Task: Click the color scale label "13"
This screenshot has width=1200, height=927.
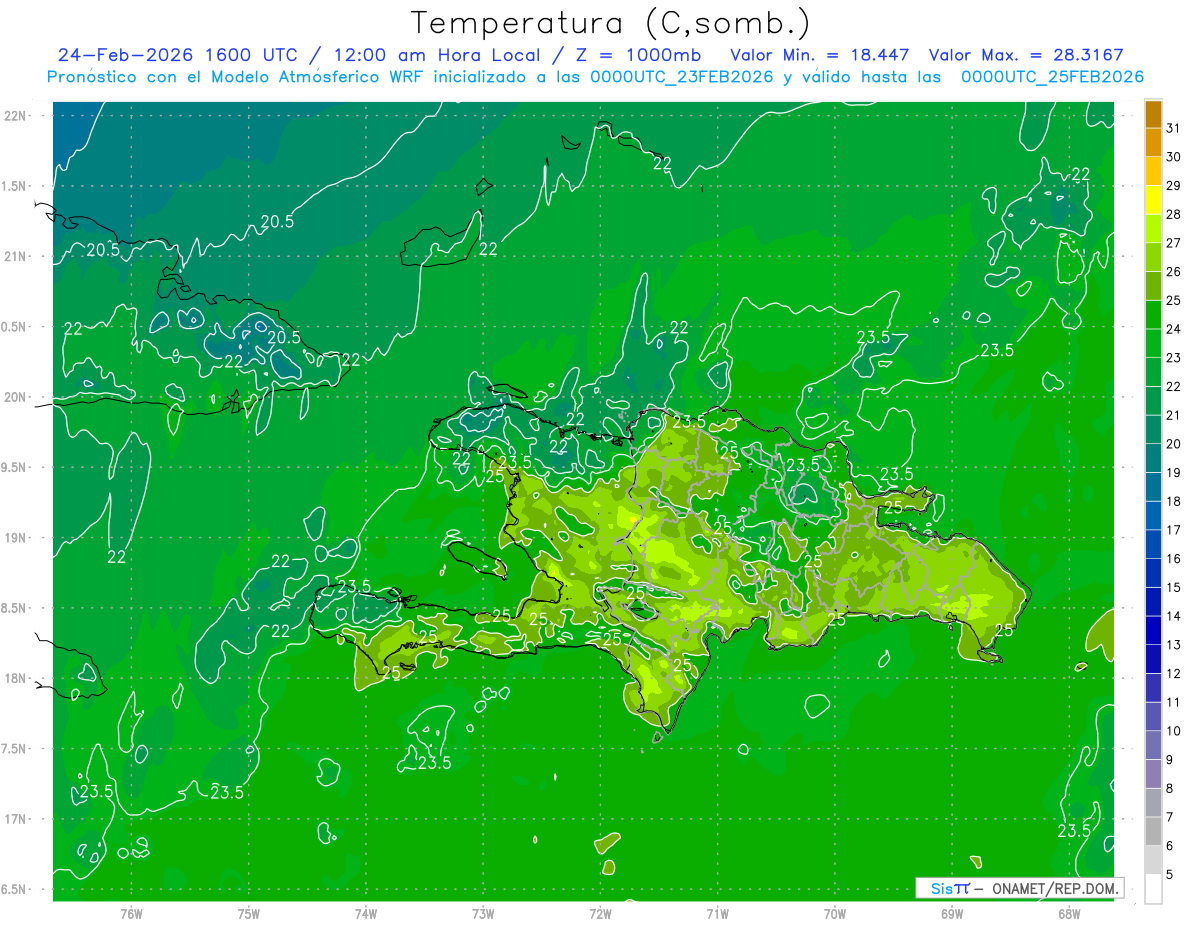Action: [x=1174, y=645]
